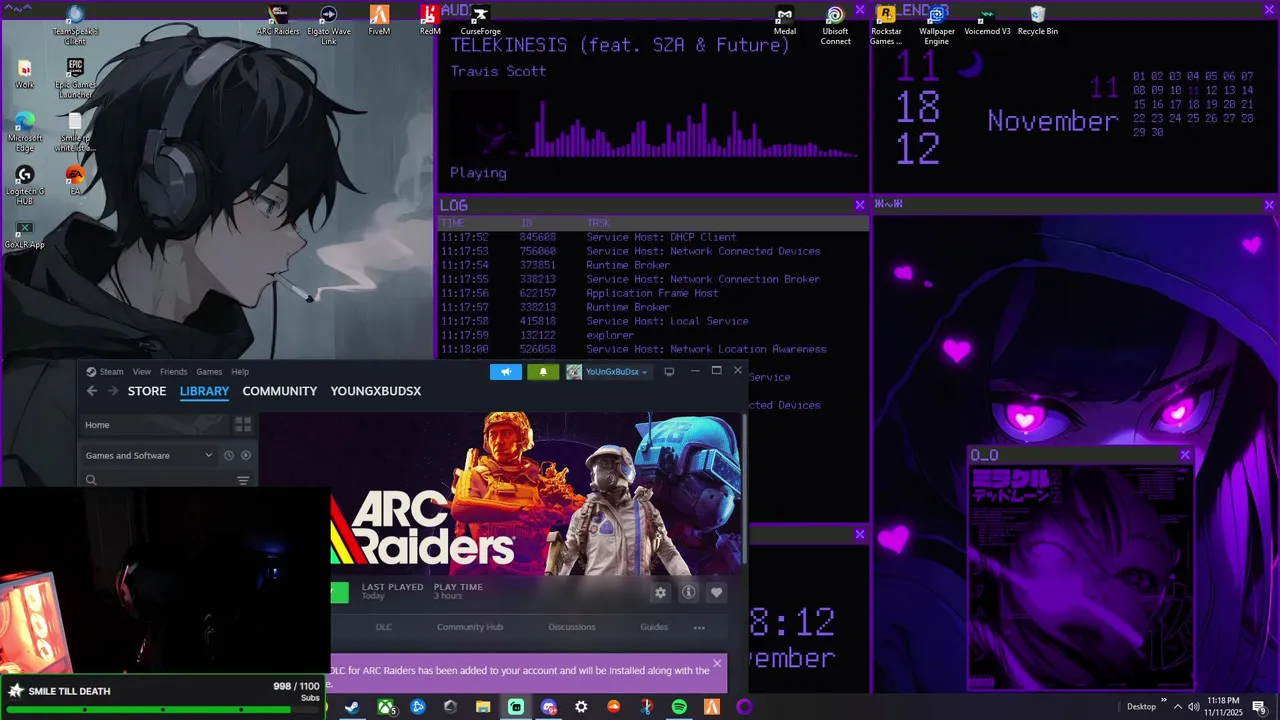Close the LOG widget panel
This screenshot has width=1280, height=720.
[860, 205]
